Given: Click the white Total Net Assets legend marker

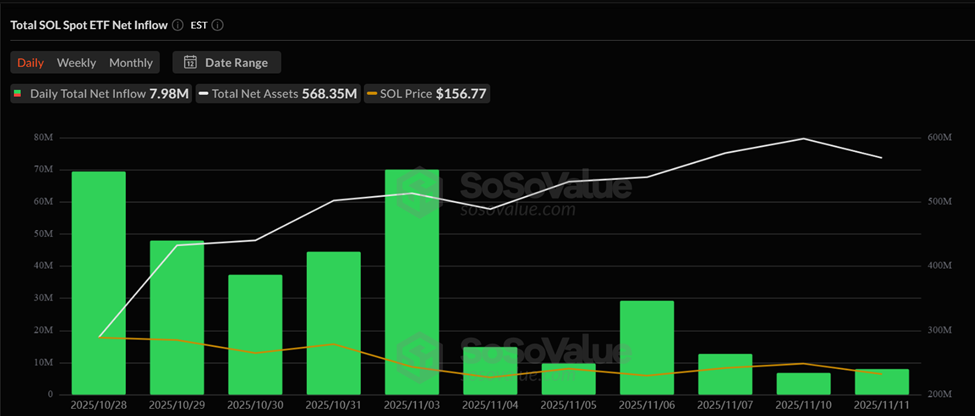Looking at the screenshot, I should pos(203,93).
